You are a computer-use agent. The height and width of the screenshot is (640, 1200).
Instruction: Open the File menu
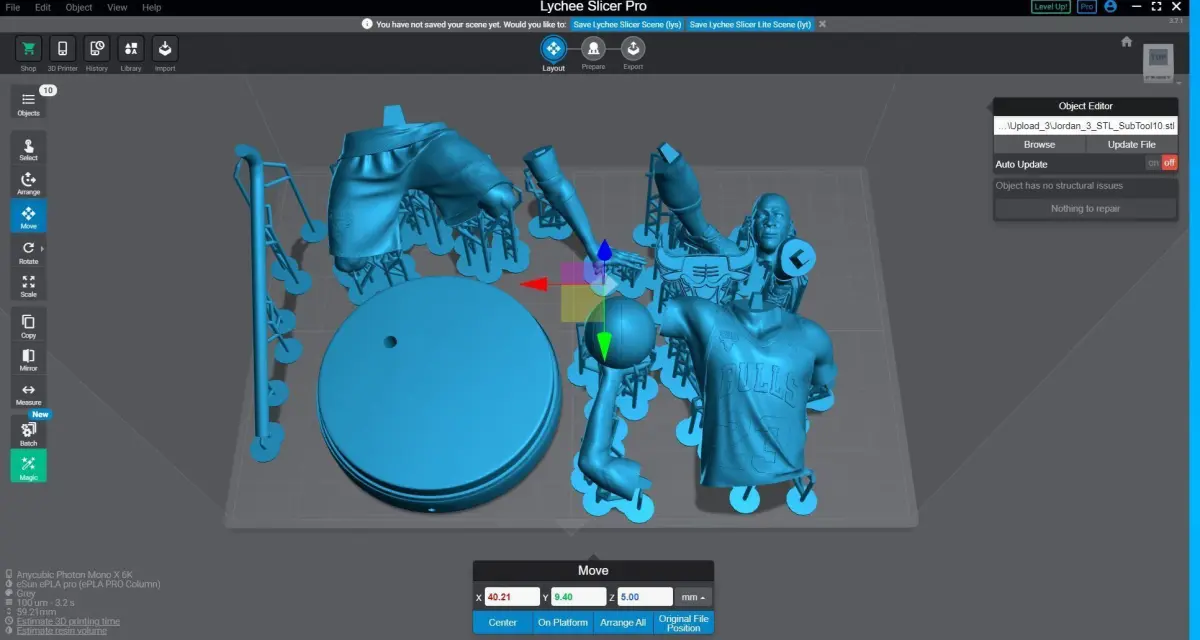12,7
